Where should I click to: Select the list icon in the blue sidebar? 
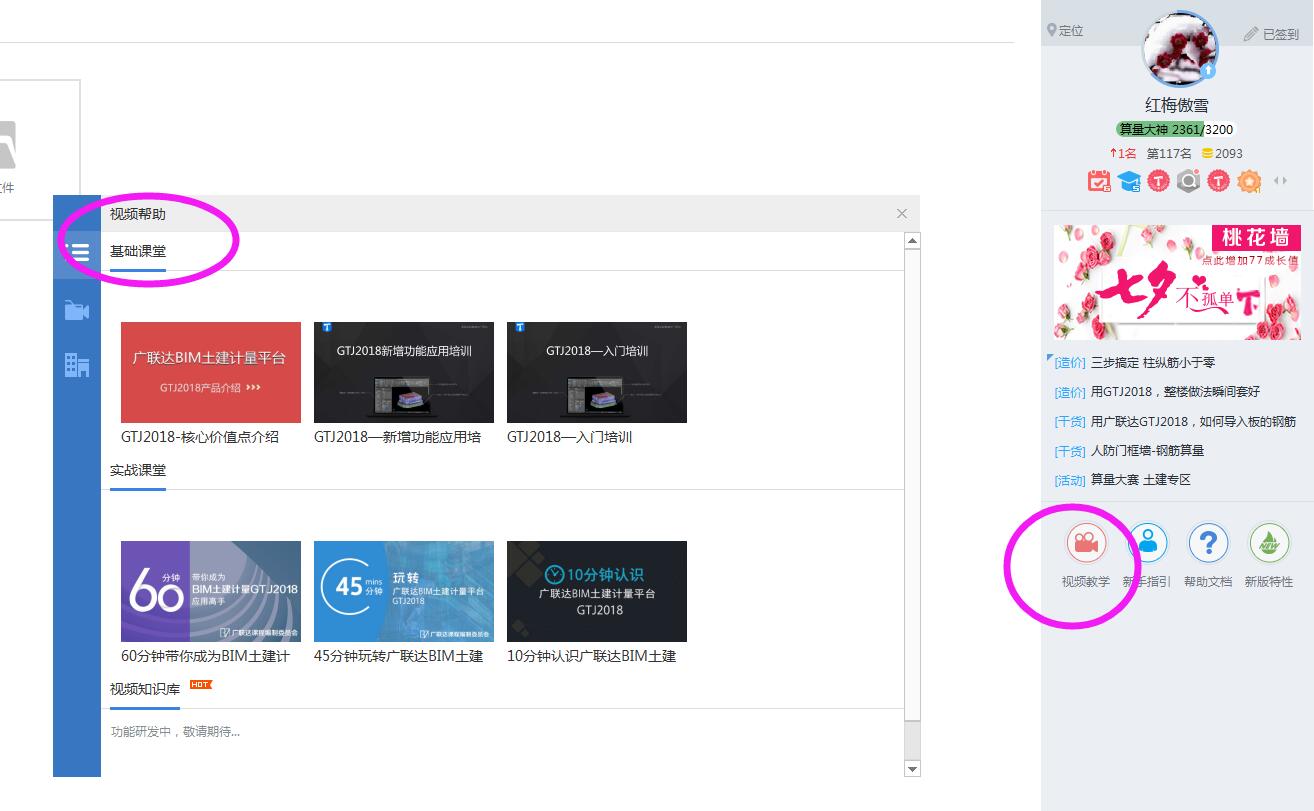[x=77, y=252]
